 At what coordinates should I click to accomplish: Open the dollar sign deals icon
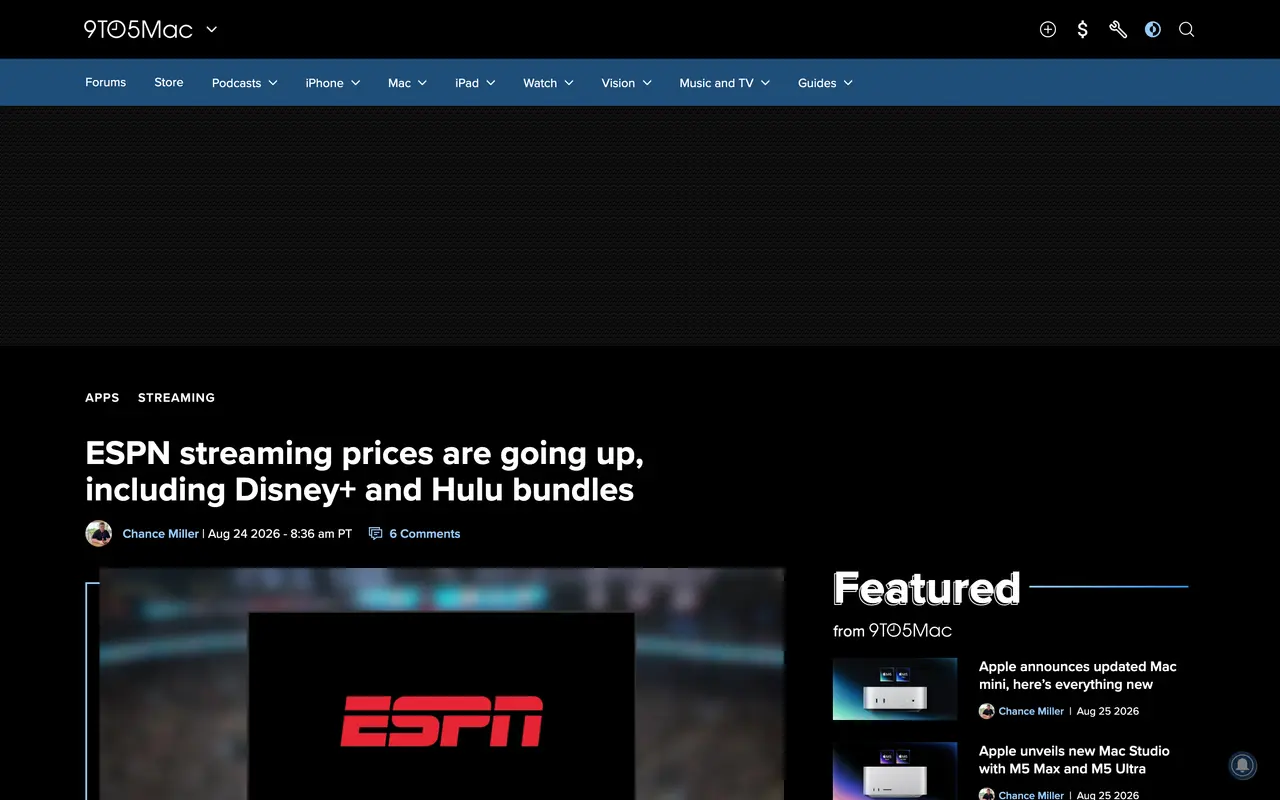tap(1083, 29)
